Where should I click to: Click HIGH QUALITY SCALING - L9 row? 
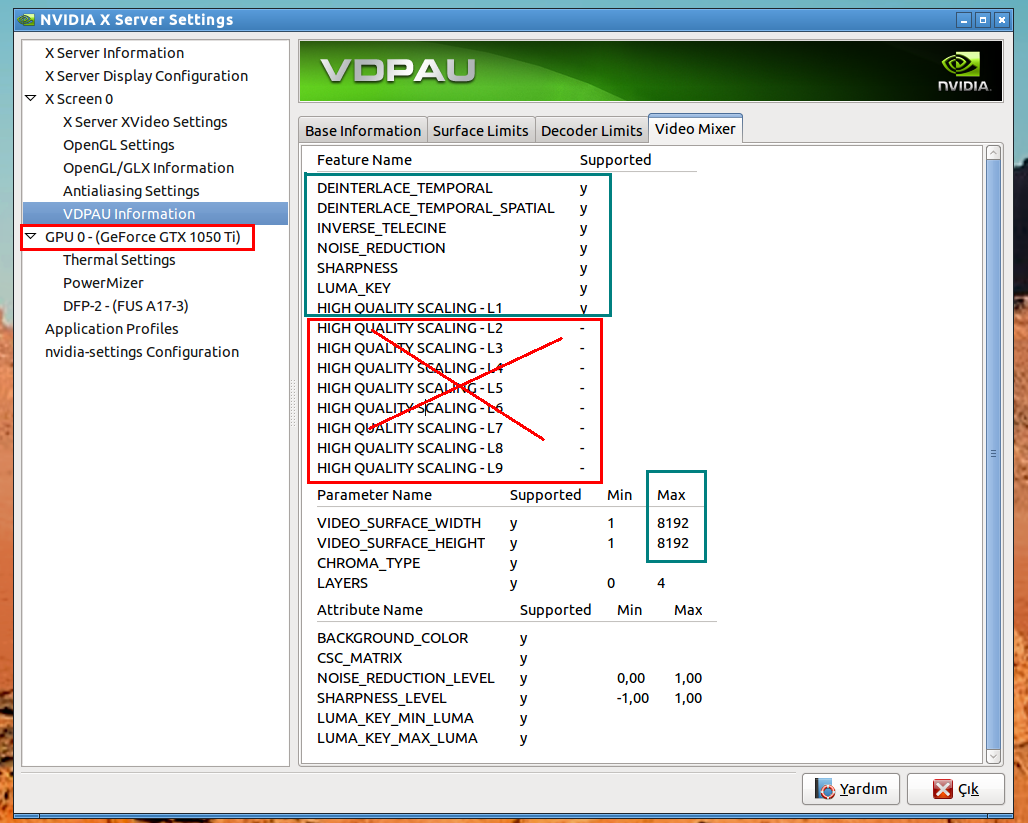[452, 468]
